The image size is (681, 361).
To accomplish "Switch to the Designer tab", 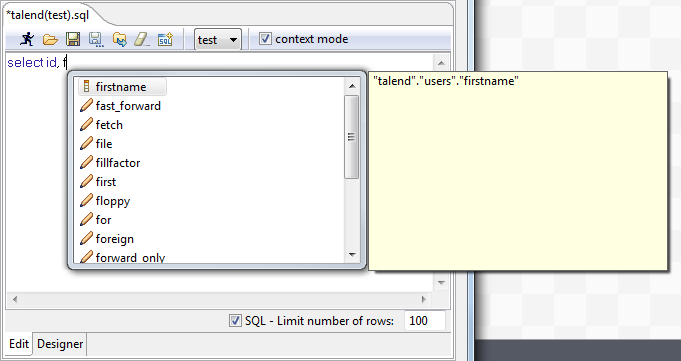I will (x=60, y=344).
